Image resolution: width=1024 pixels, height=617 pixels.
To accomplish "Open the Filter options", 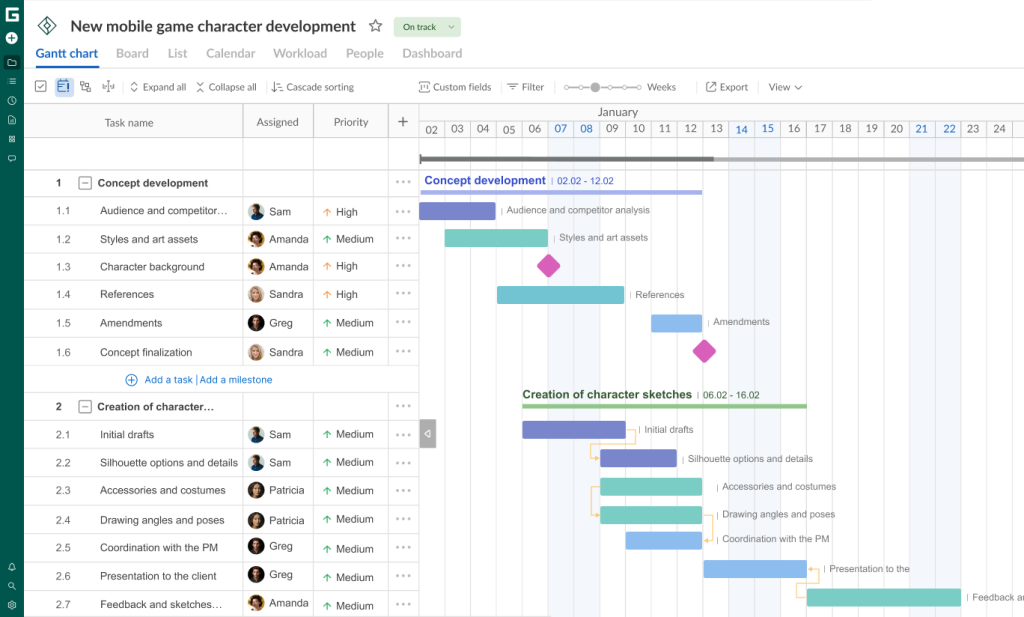I will tap(525, 87).
